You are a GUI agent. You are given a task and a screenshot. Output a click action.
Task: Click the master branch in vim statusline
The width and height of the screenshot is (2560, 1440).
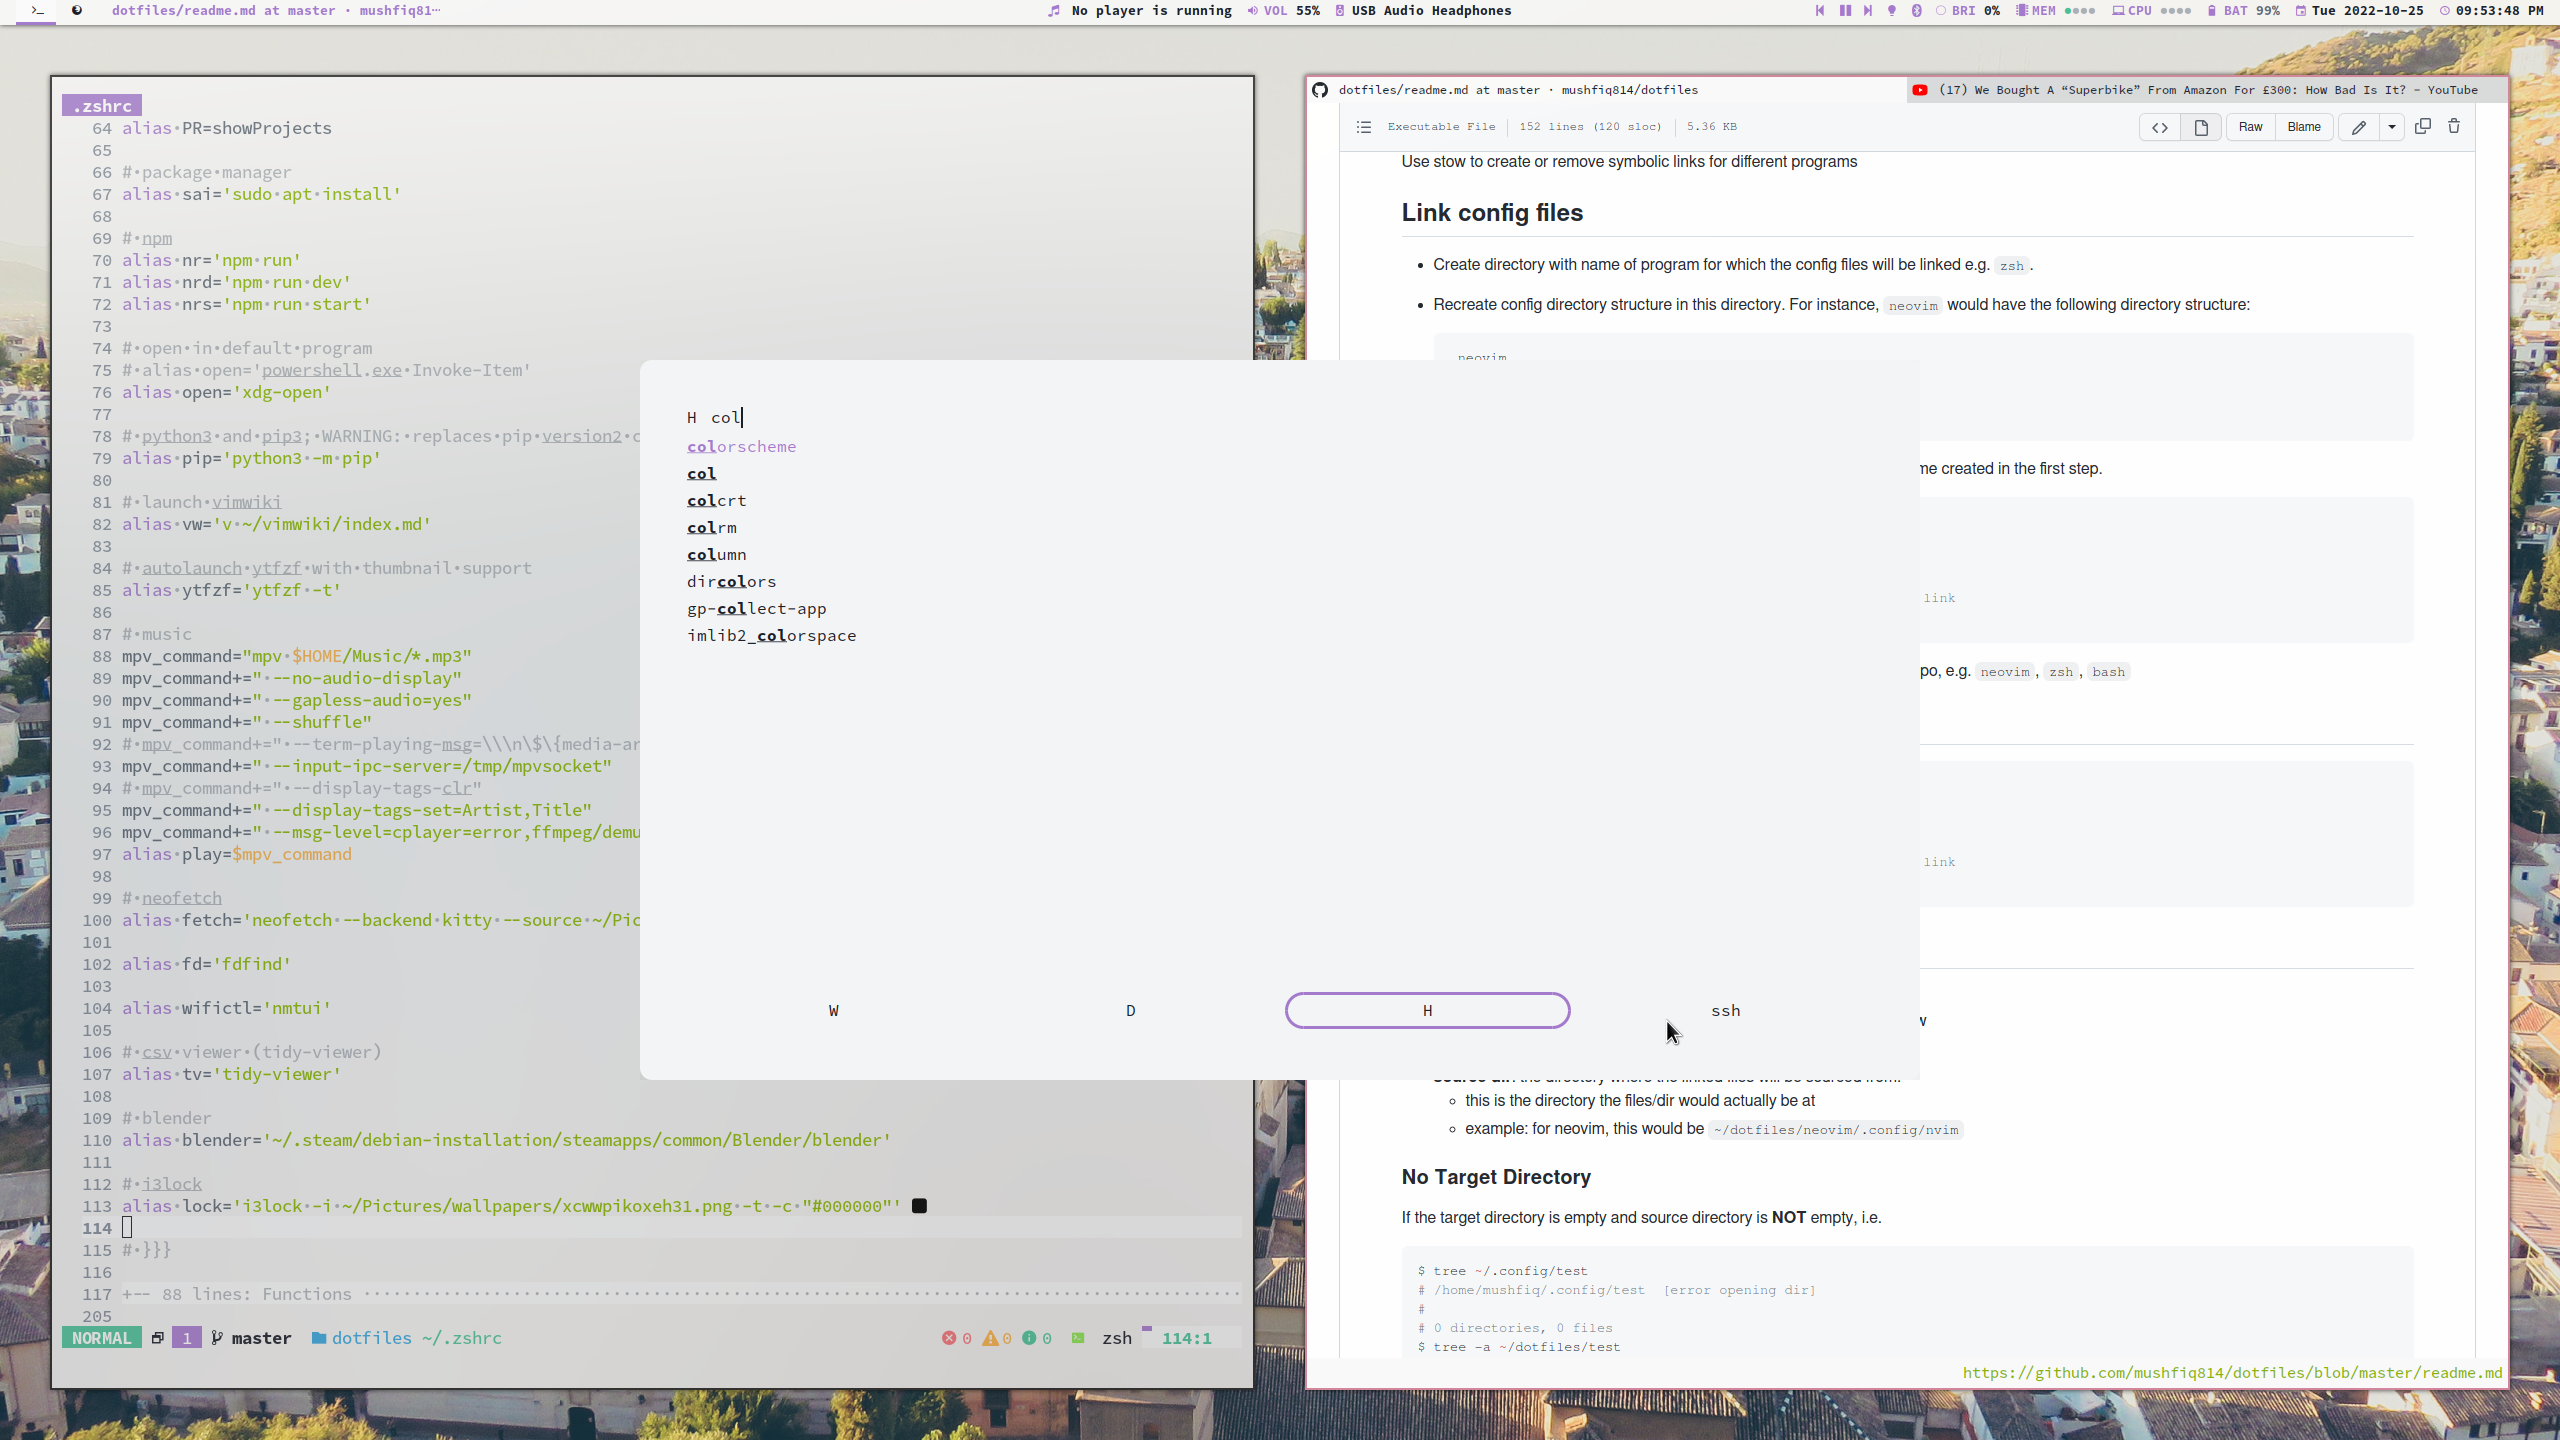point(260,1337)
